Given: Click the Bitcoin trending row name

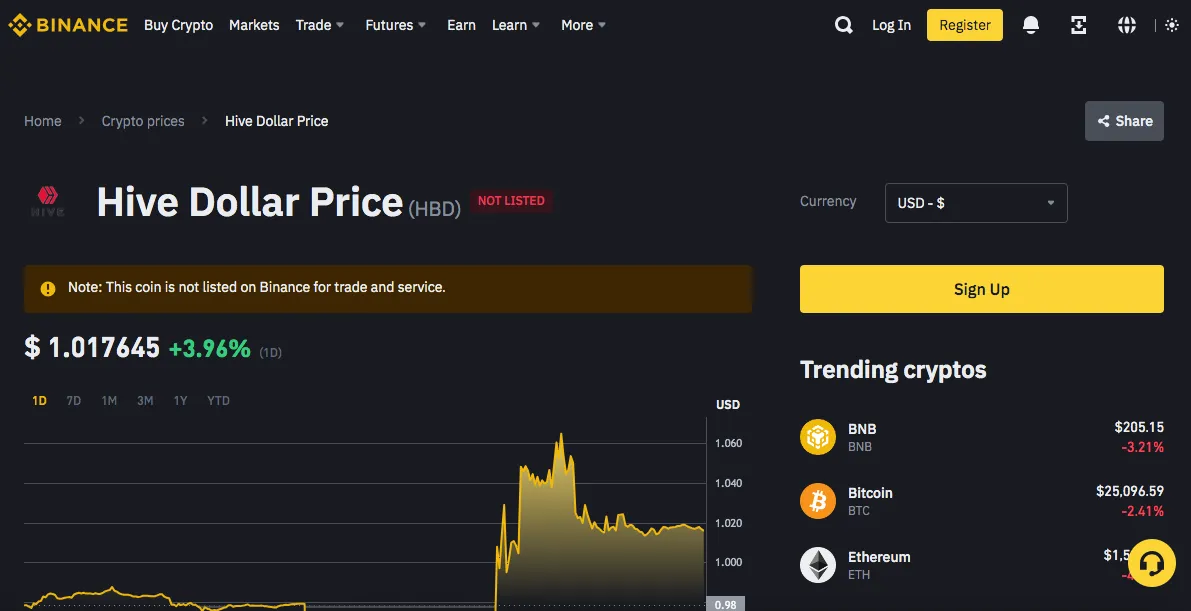Looking at the screenshot, I should coord(870,492).
